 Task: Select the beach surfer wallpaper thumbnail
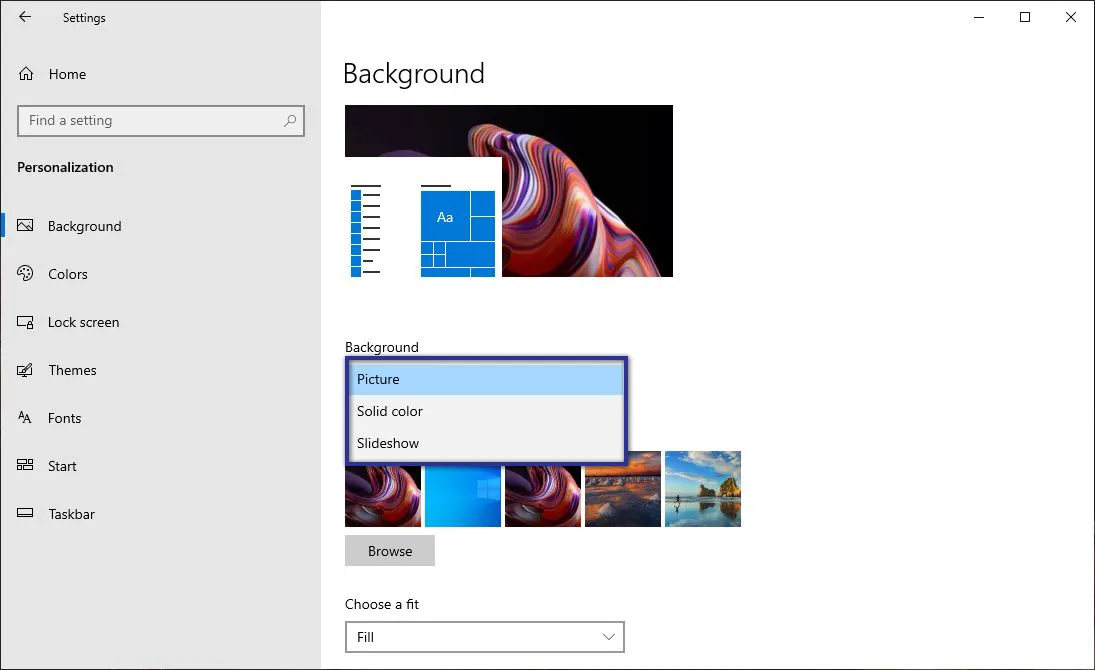coord(703,489)
